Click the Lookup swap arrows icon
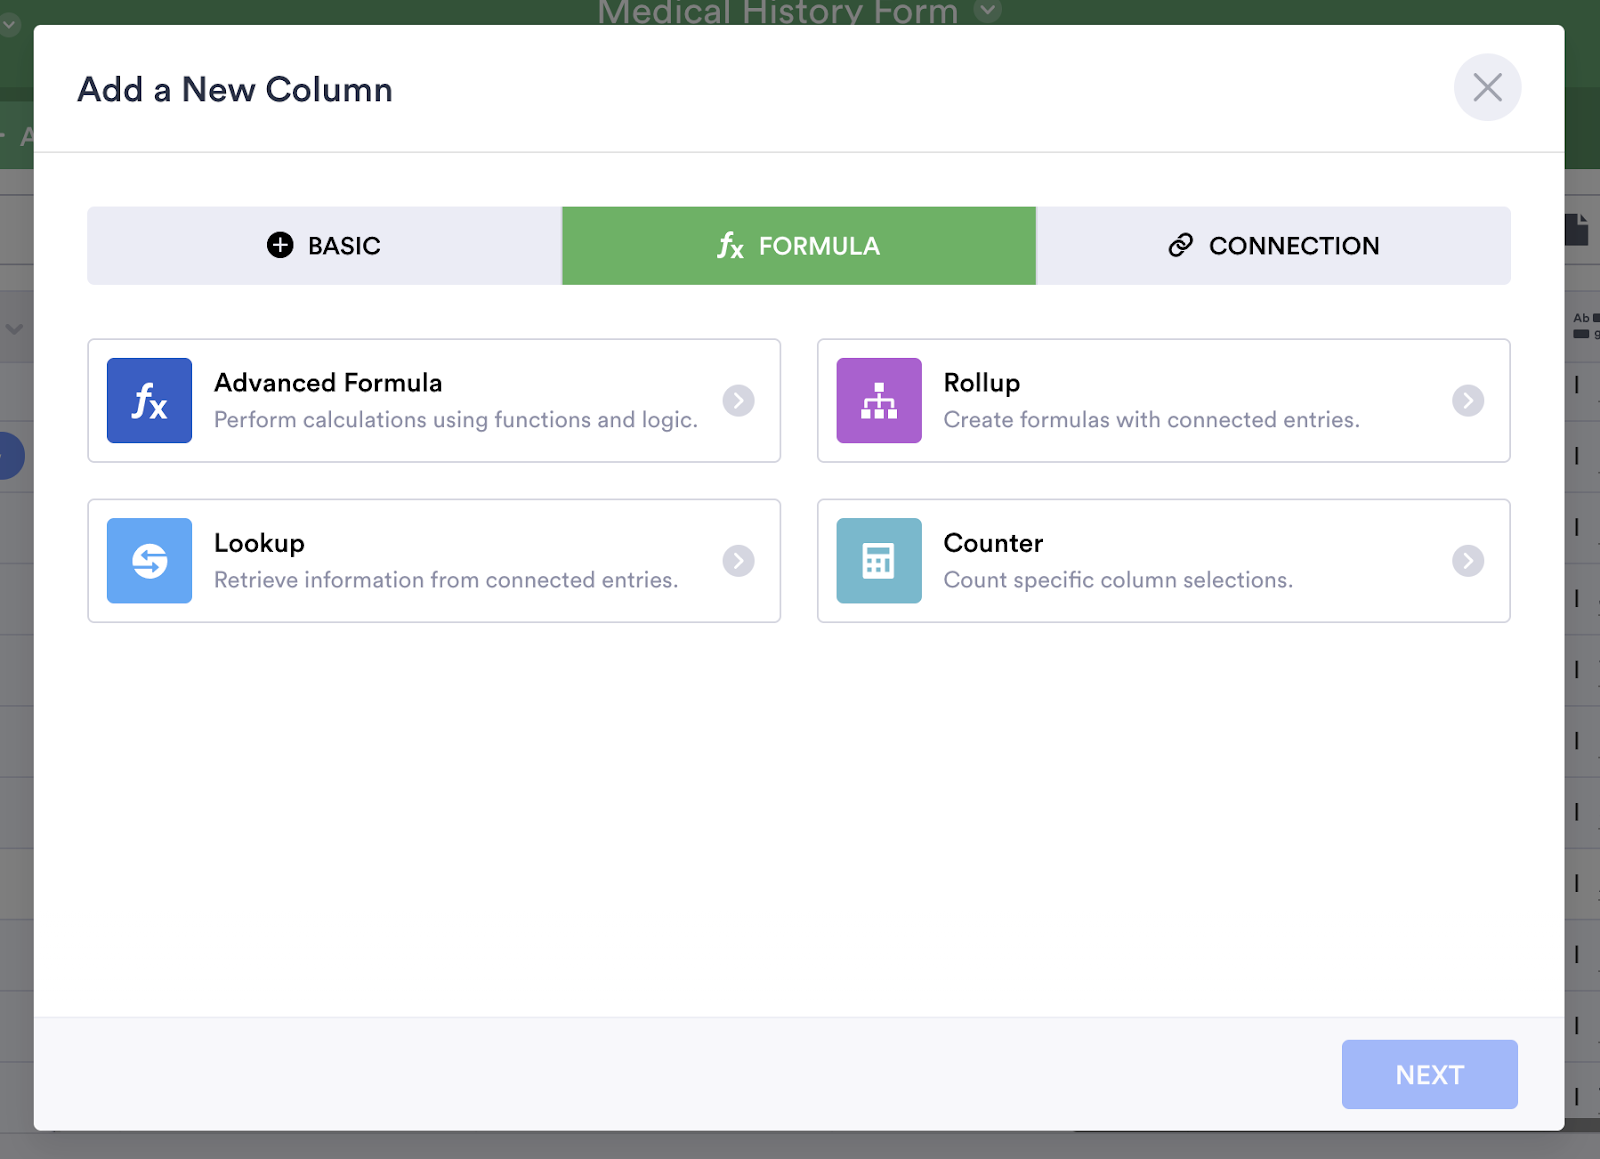Viewport: 1600px width, 1159px height. (149, 561)
